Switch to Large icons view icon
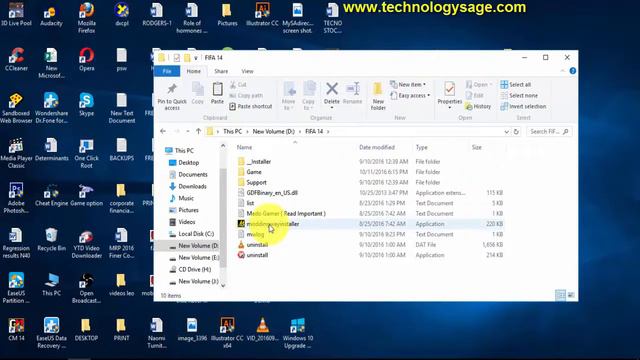The height and width of the screenshot is (360, 640). (571, 295)
